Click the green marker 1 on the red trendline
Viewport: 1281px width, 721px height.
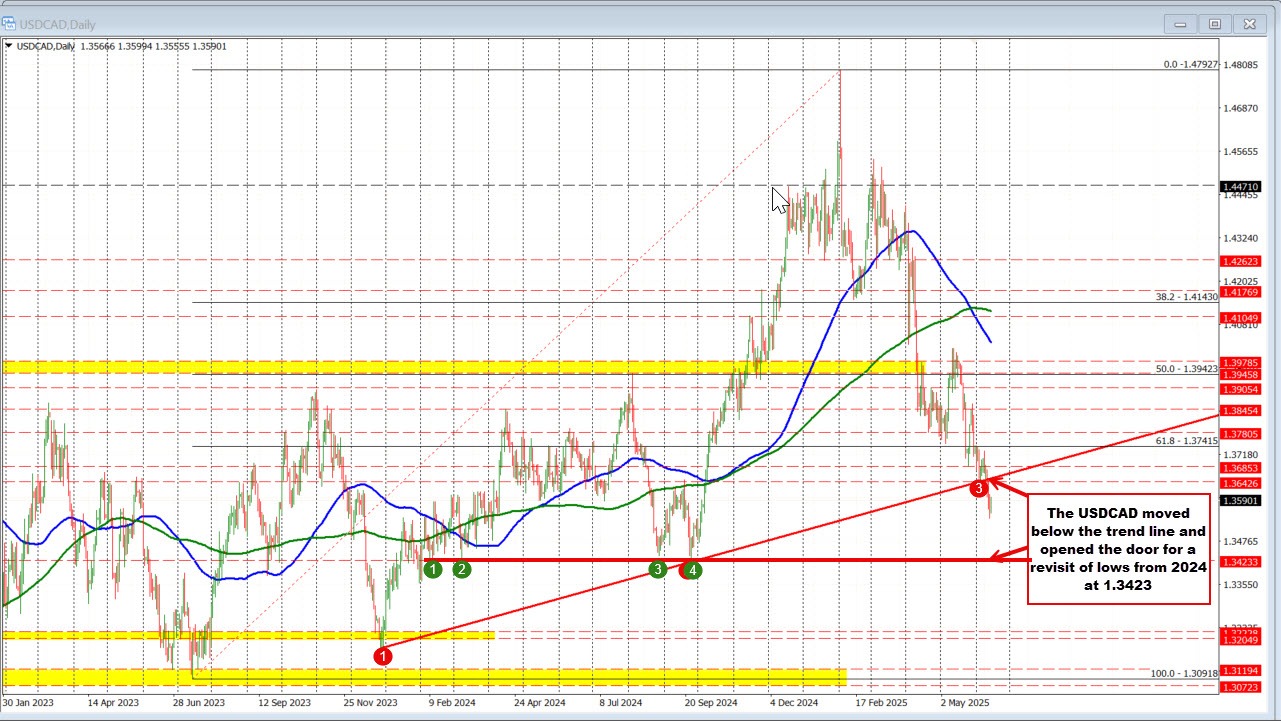(432, 569)
